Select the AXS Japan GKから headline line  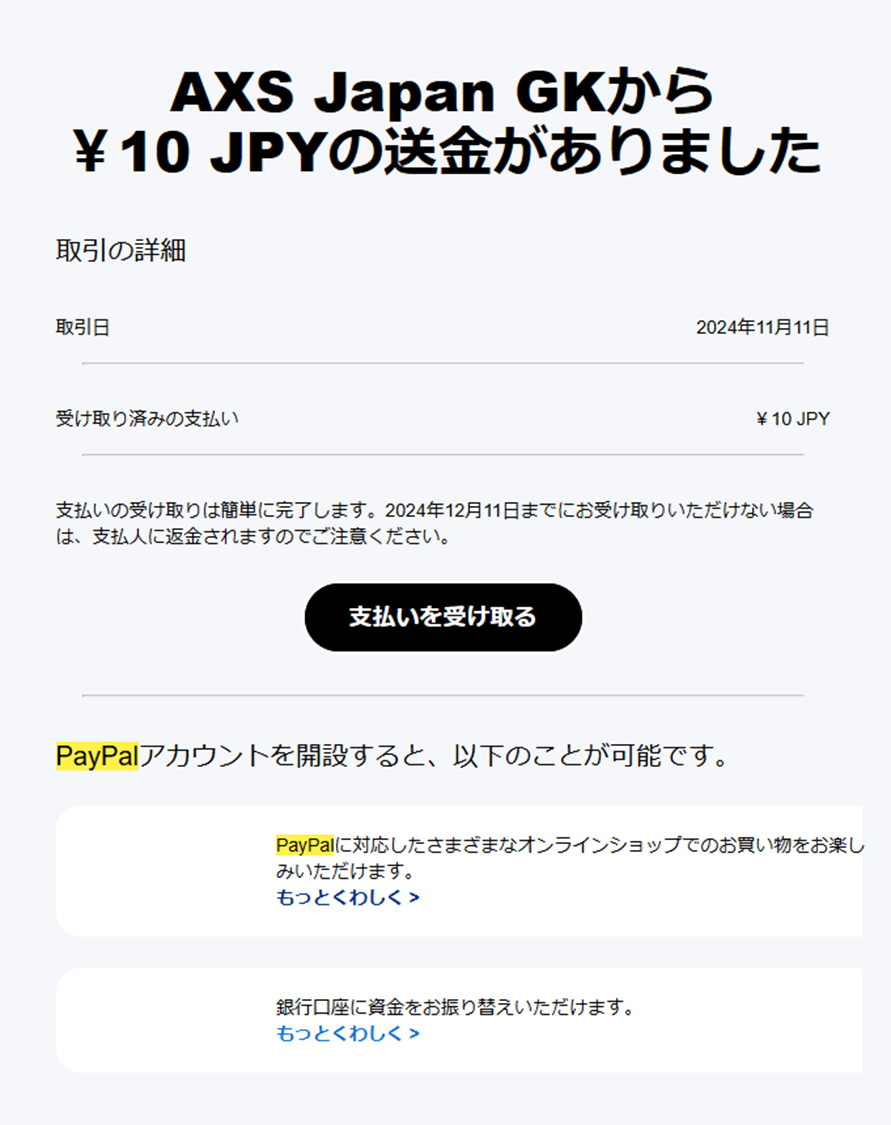443,92
